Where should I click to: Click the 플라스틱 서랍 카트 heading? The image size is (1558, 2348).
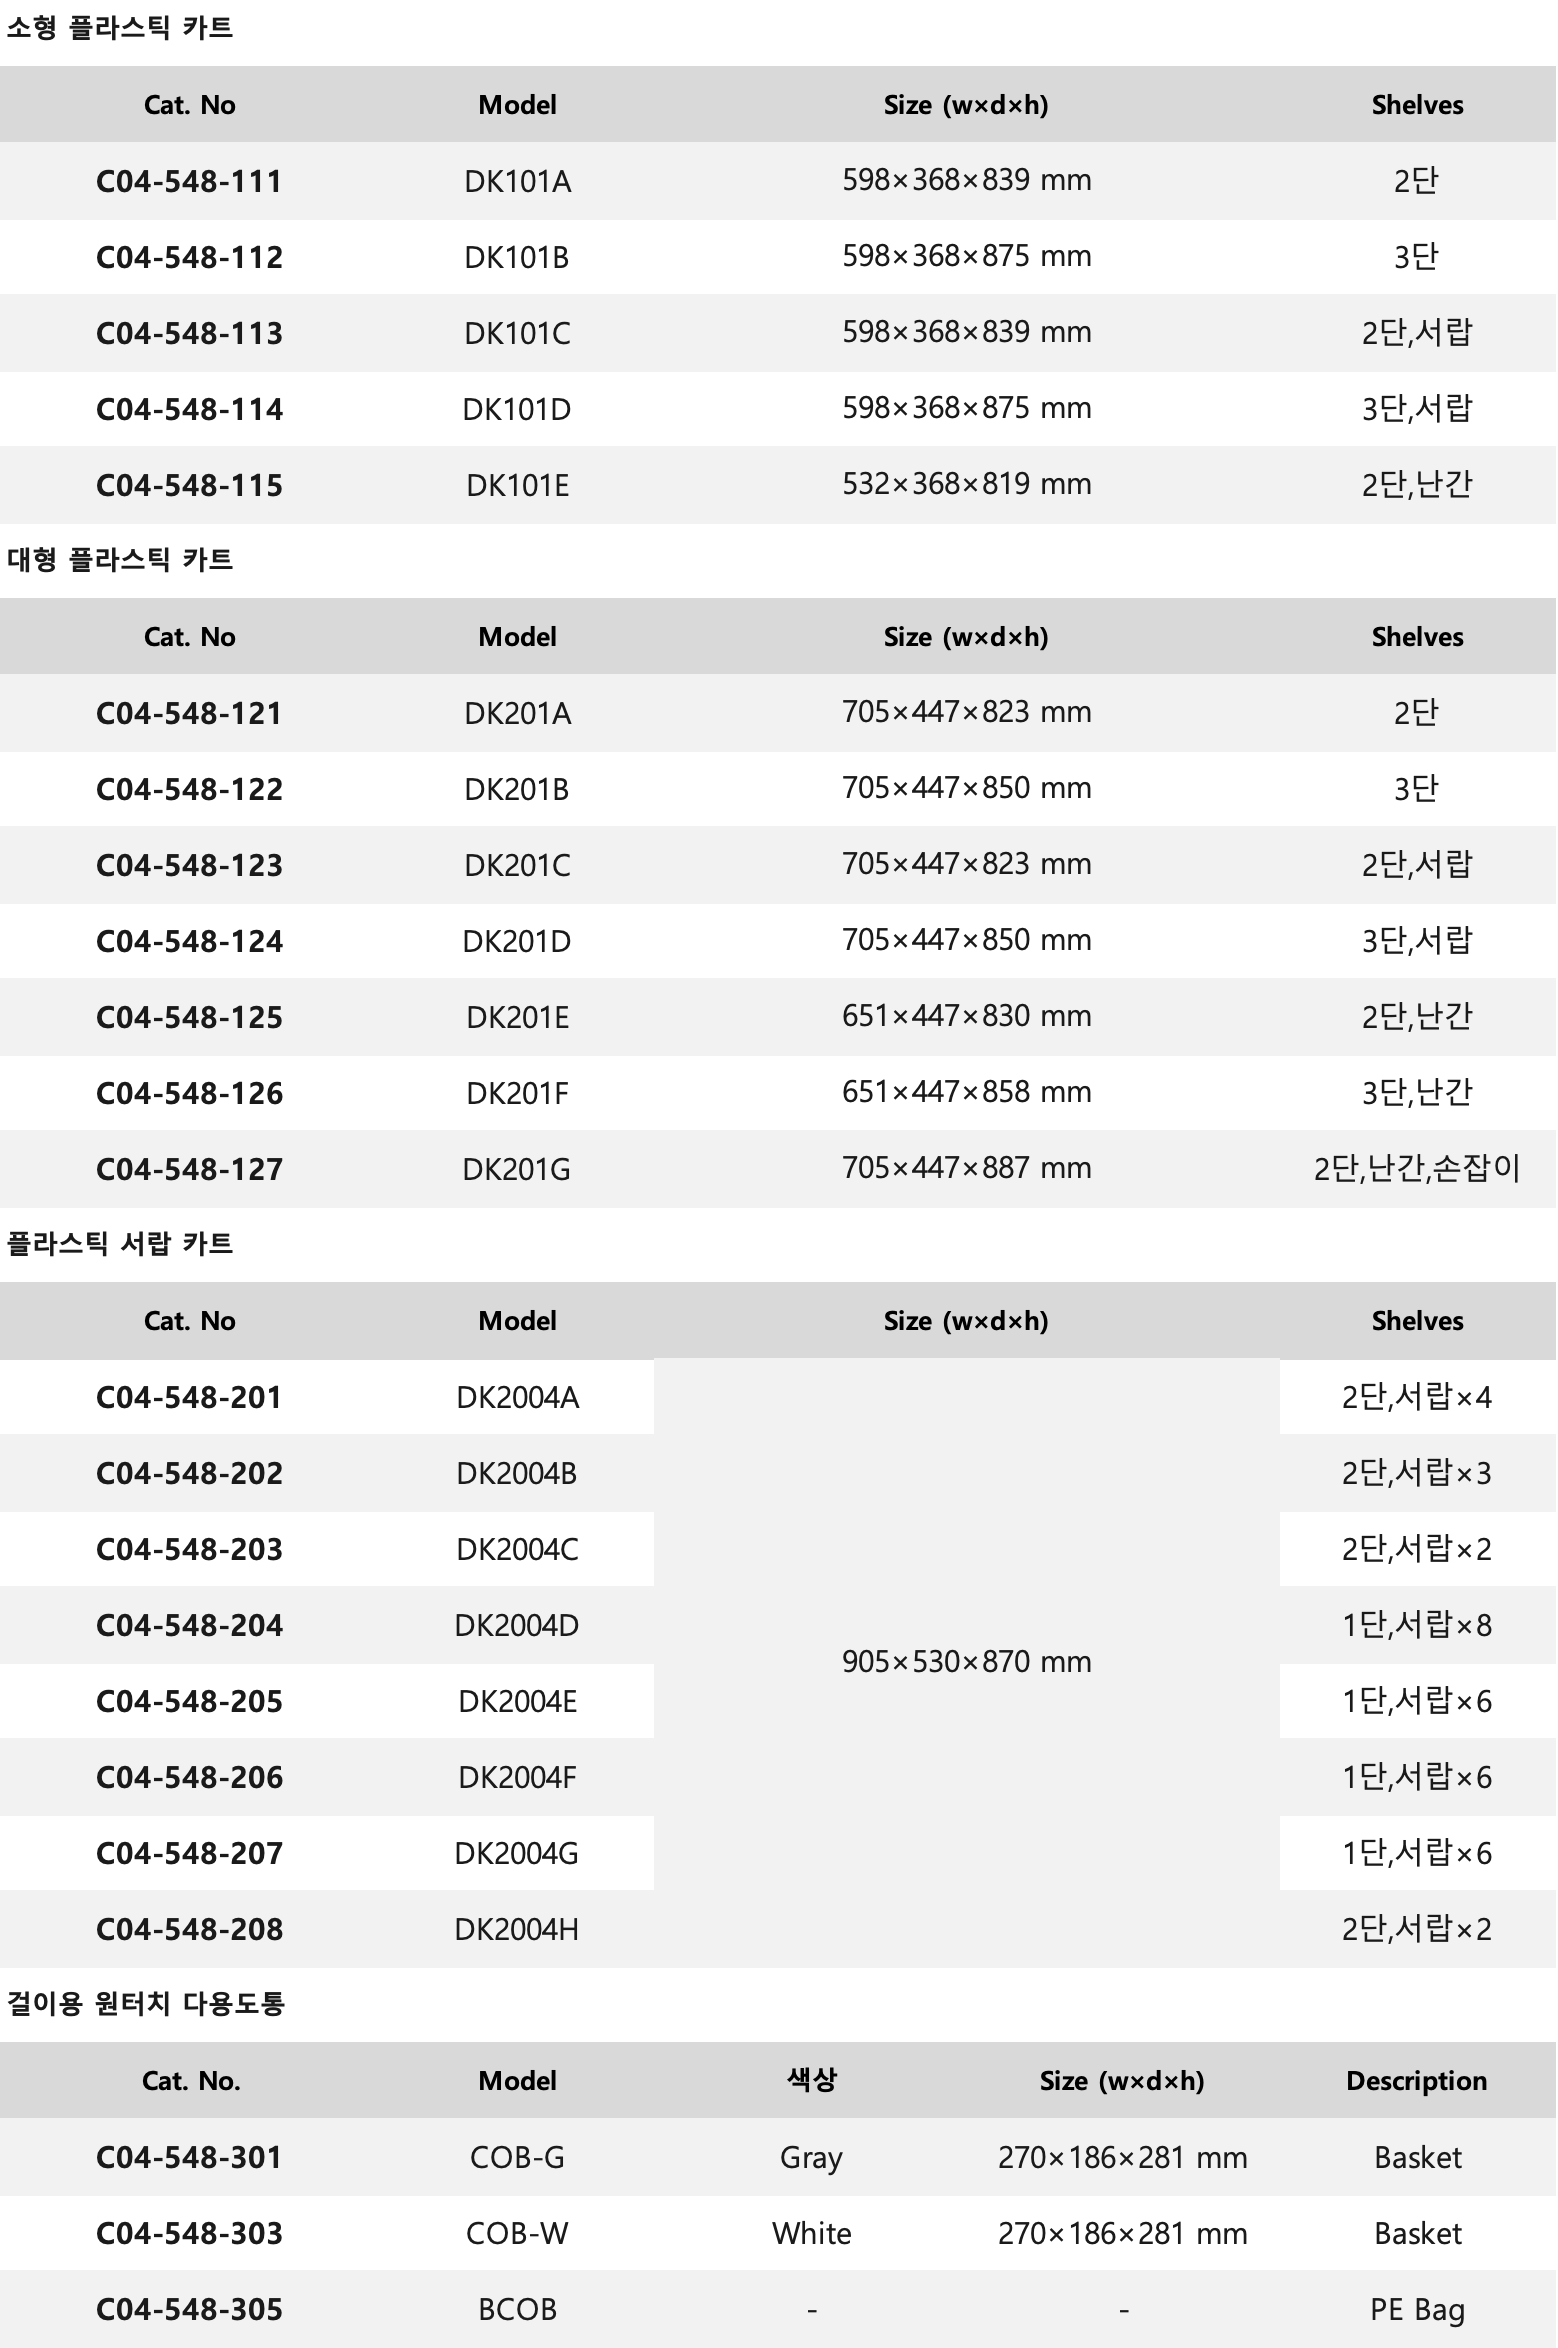120,1243
